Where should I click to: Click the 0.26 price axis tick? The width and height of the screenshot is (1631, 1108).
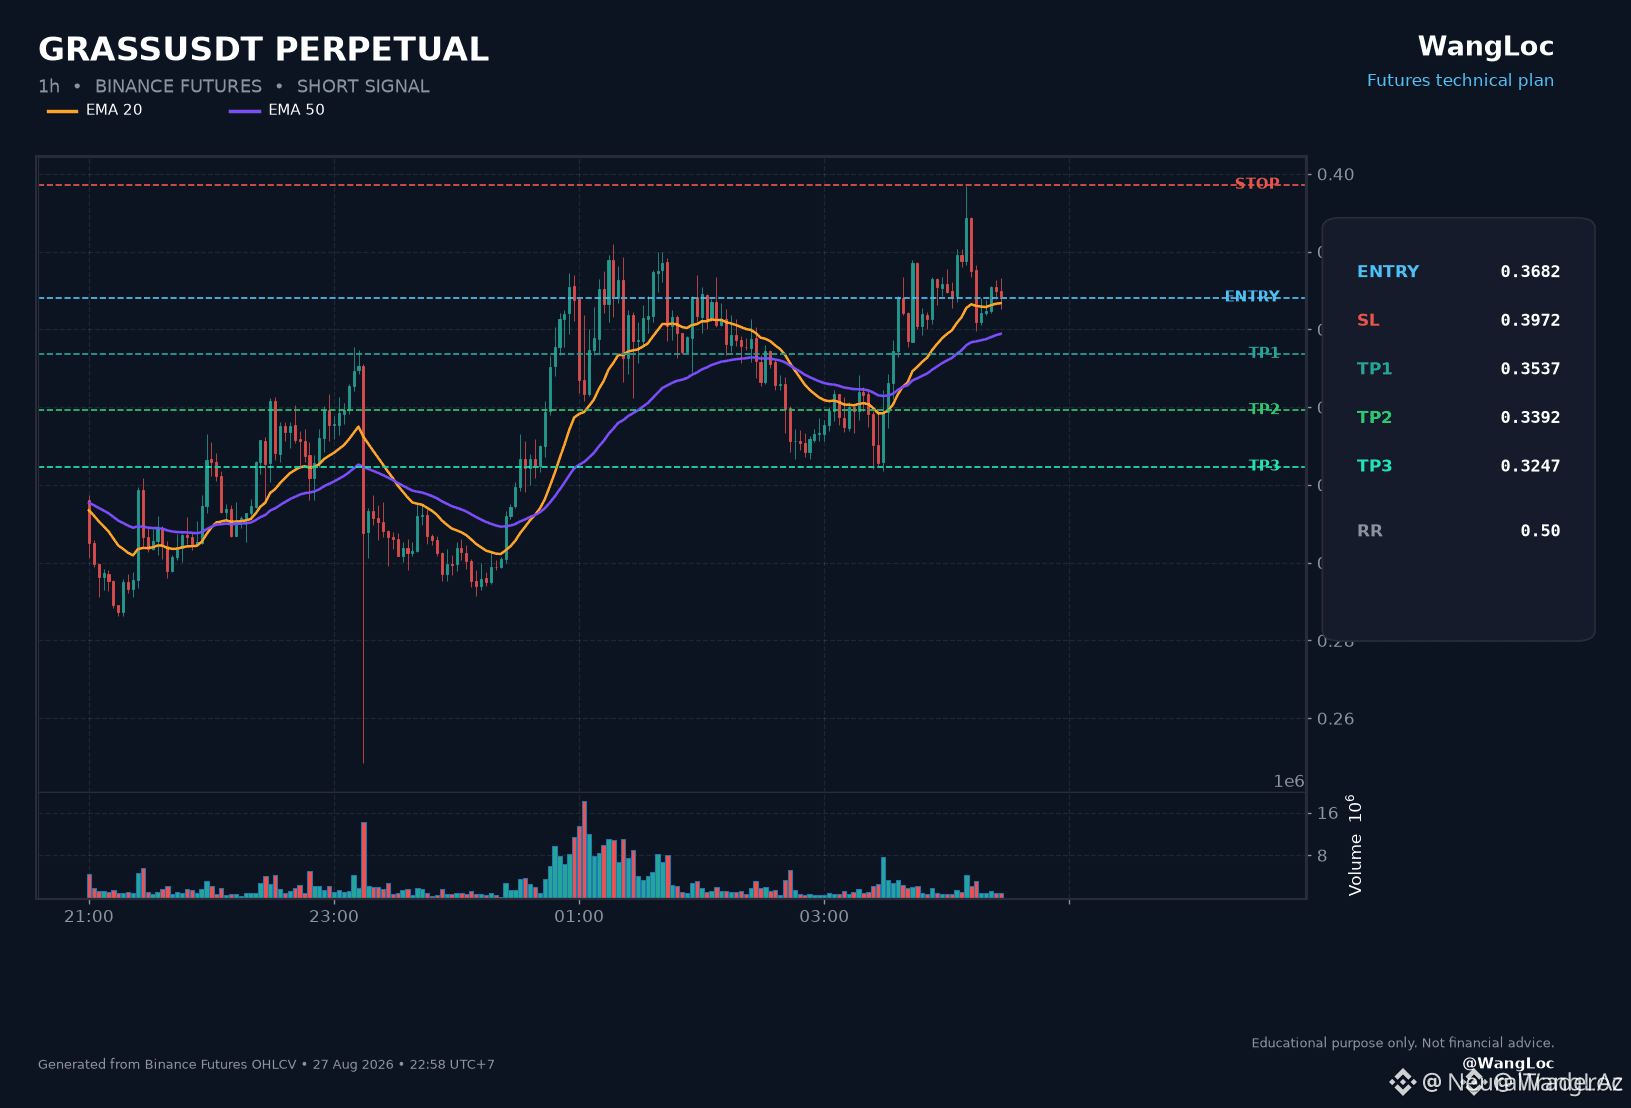1336,719
